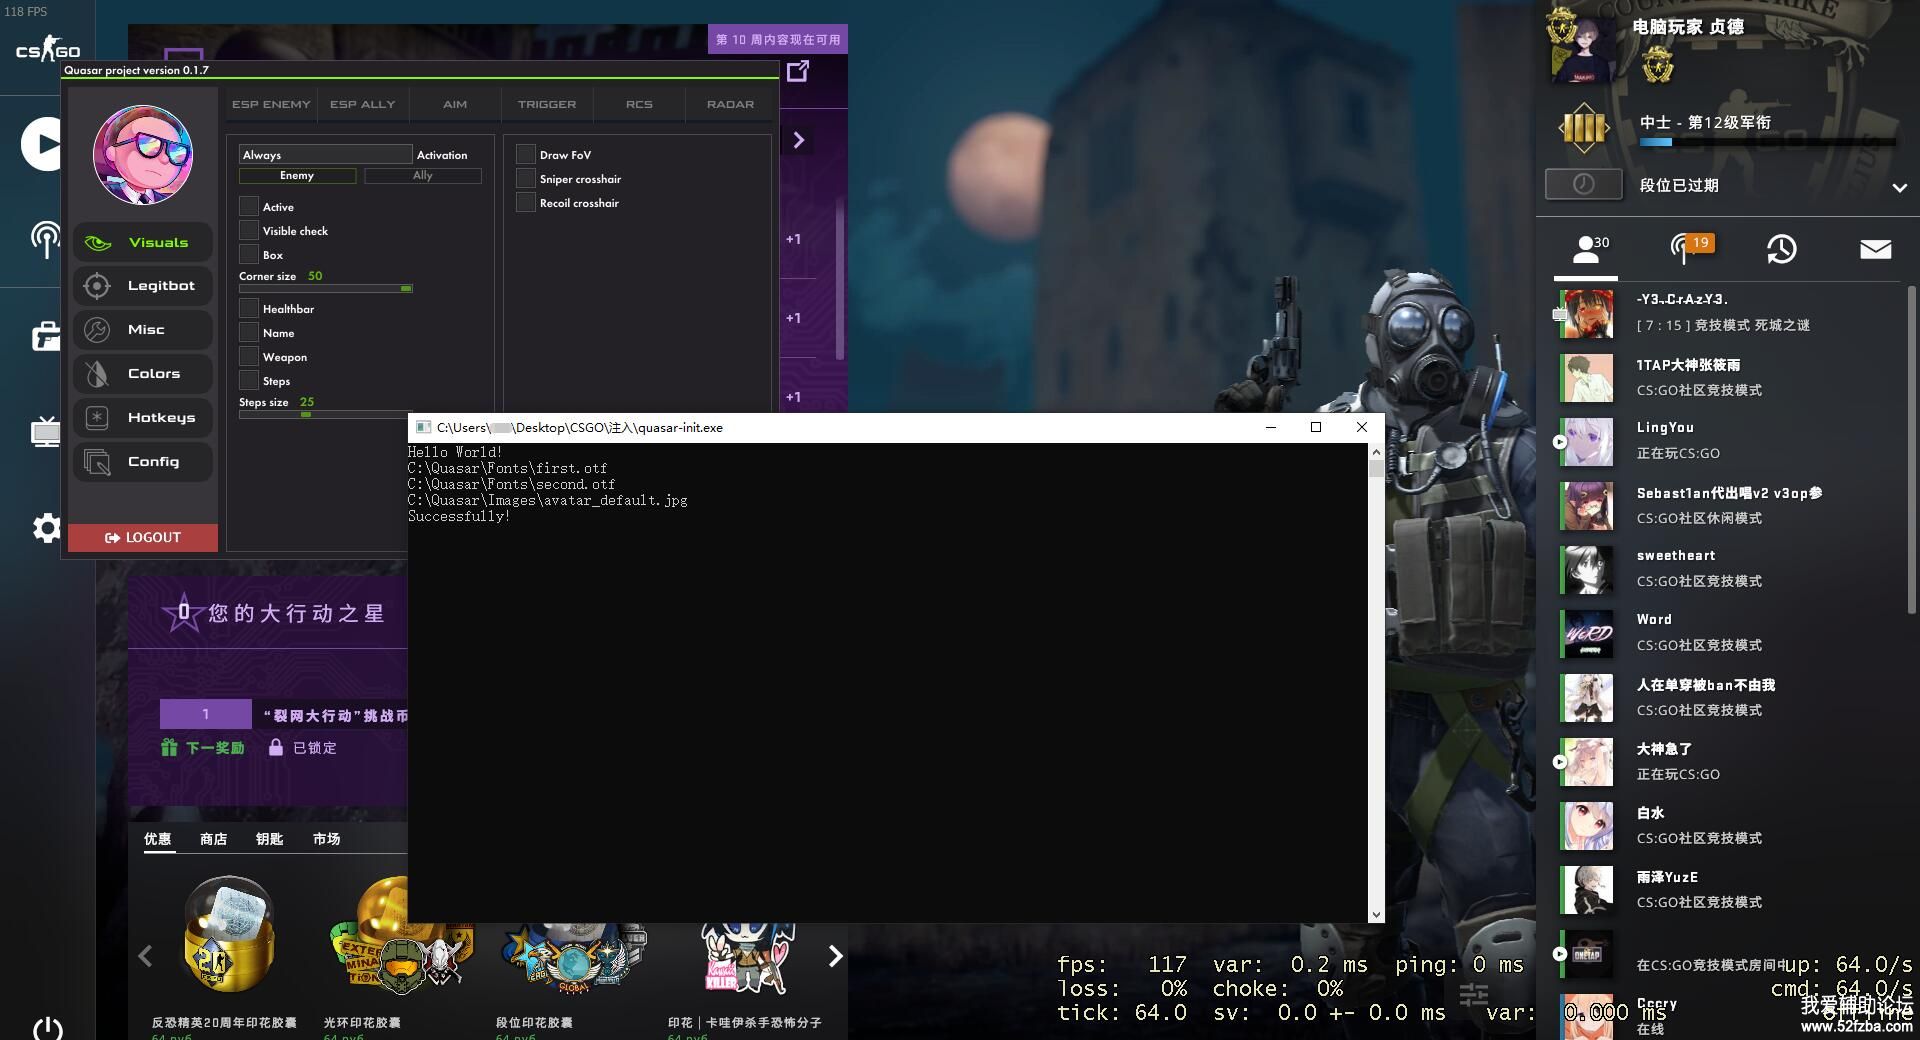Viewport: 1920px width, 1040px height.
Task: Click the console window vertical scrollbar
Action: (x=1376, y=682)
